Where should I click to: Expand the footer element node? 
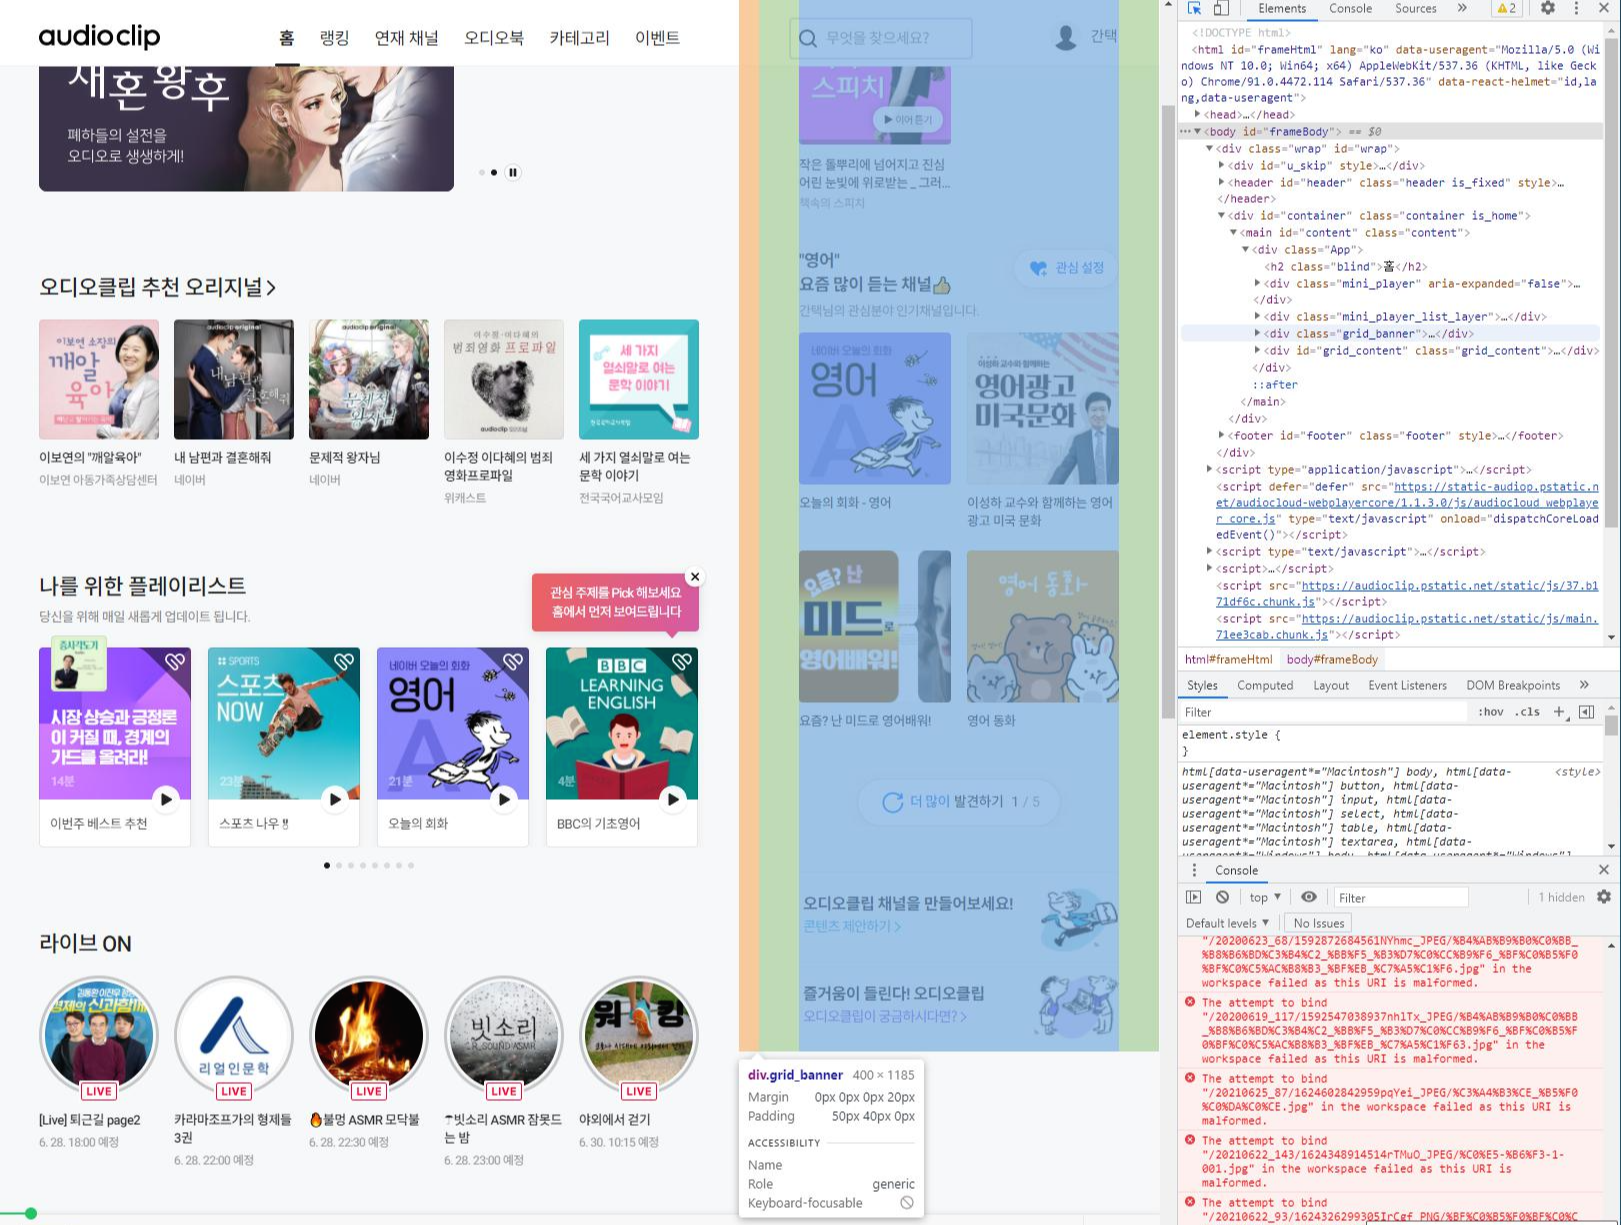click(1221, 435)
